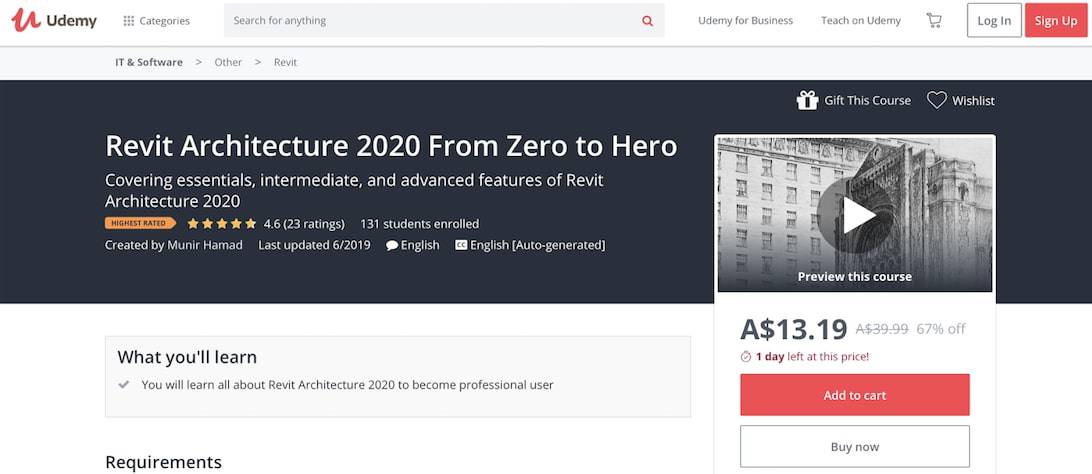Click the Add to cart button

tap(855, 395)
